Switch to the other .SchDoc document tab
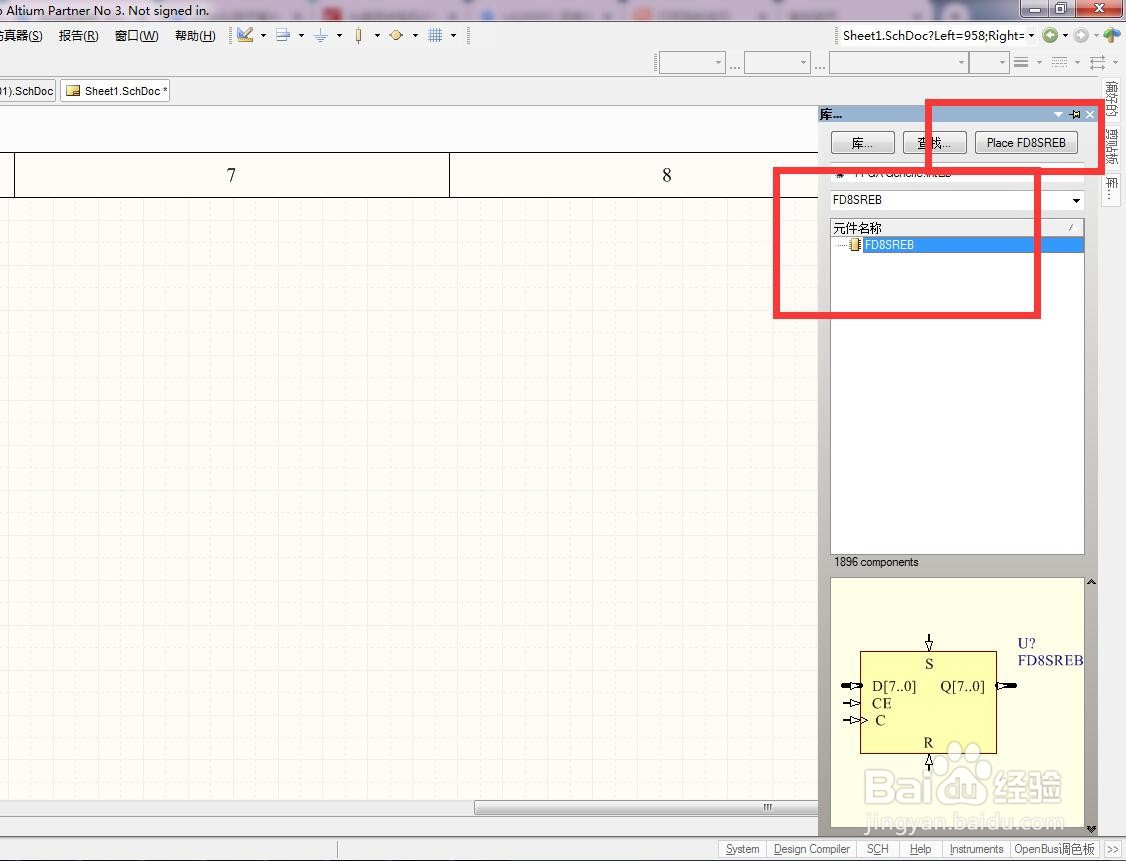1126x861 pixels. click(x=27, y=91)
